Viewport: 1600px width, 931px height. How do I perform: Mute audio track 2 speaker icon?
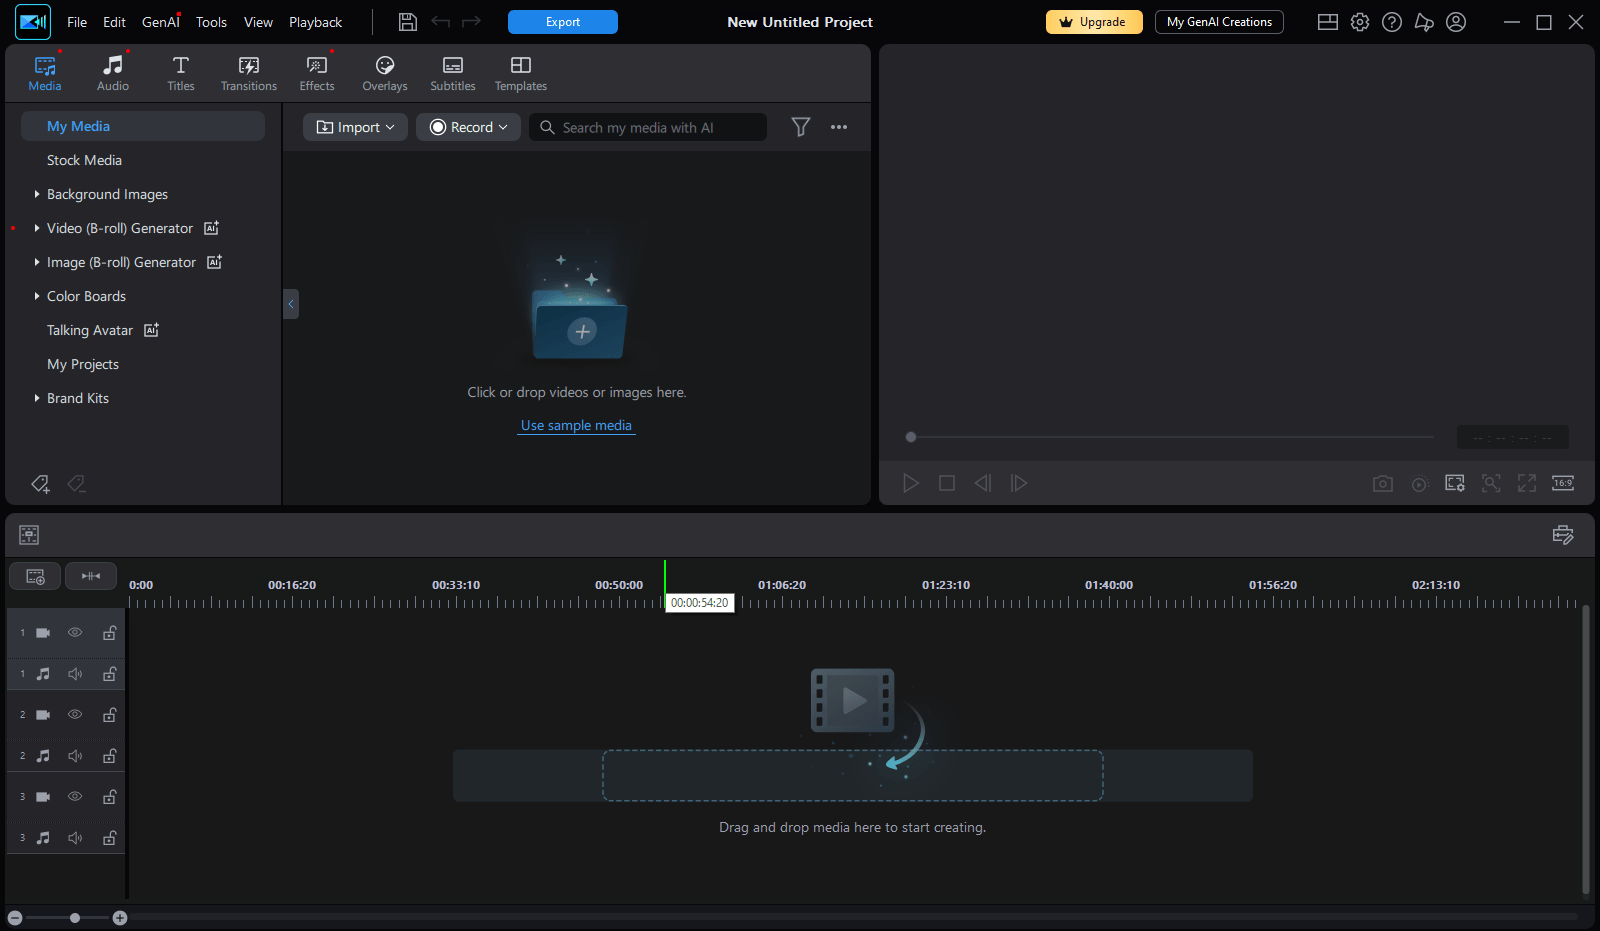tap(75, 756)
